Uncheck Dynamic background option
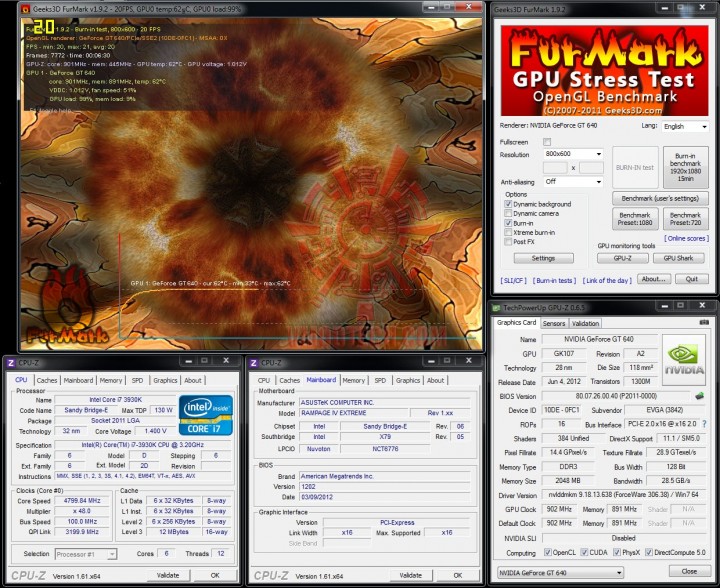 [508, 204]
